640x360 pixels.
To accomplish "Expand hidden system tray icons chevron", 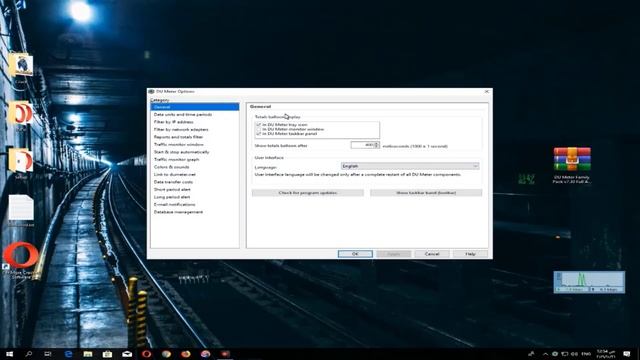I will pyautogui.click(x=545, y=354).
